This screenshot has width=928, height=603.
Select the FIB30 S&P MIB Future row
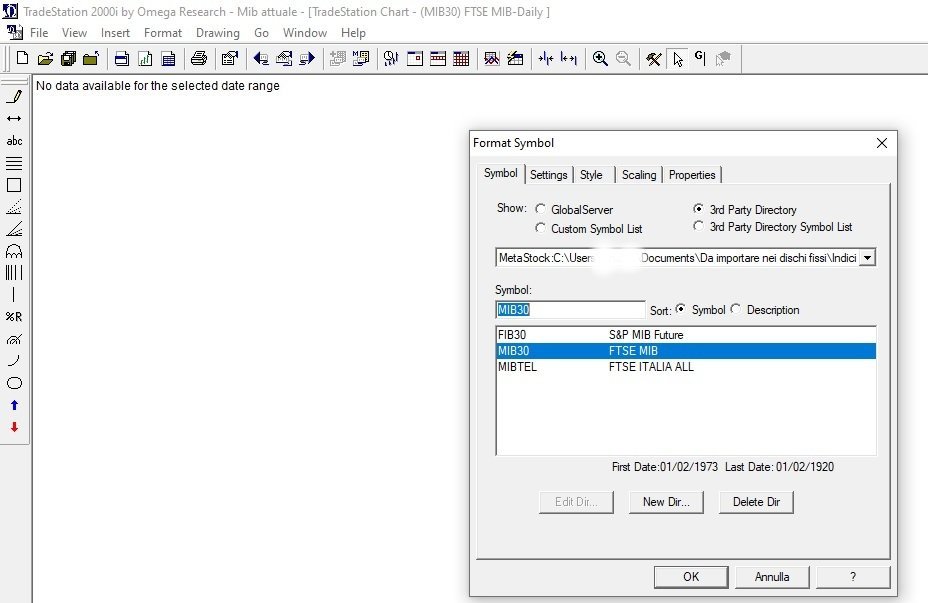686,335
